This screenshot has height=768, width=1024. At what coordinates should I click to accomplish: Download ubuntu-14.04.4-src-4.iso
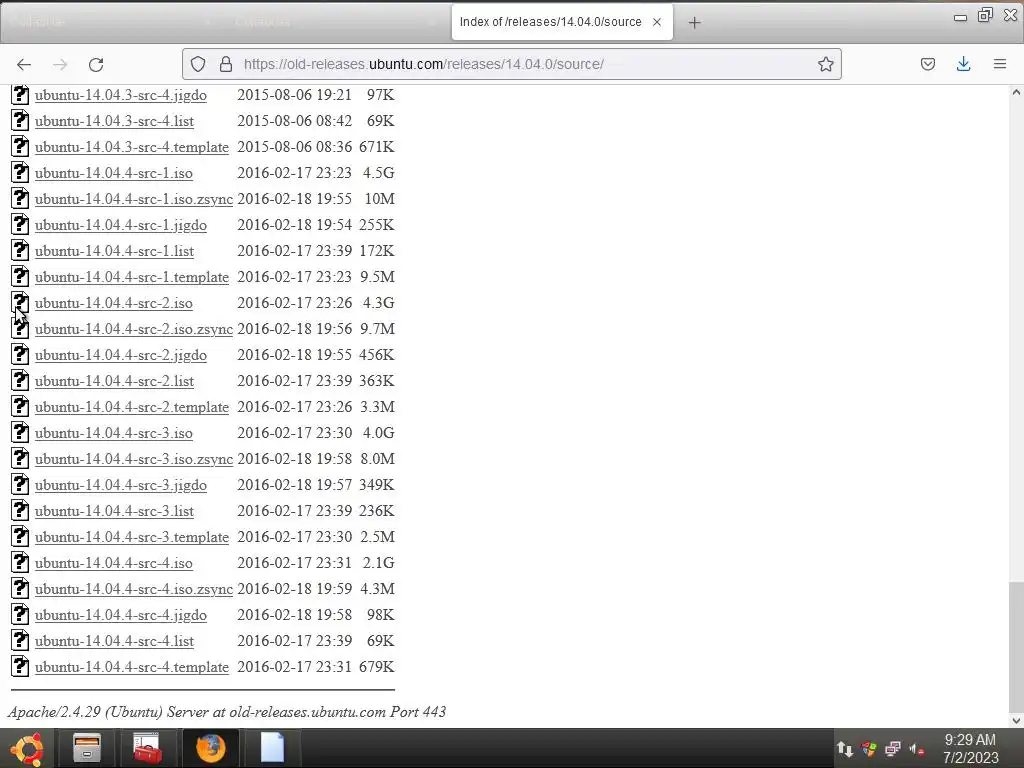click(x=114, y=563)
